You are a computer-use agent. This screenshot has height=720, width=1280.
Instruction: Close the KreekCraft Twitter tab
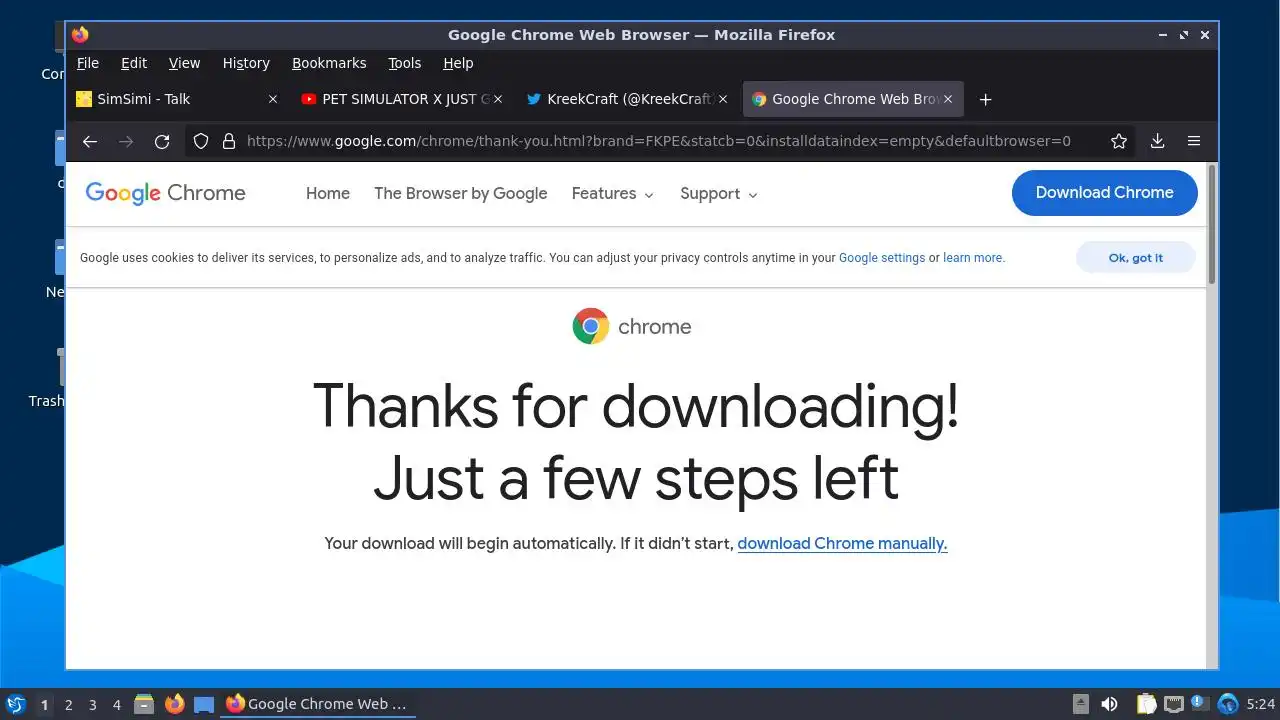pyautogui.click(x=723, y=99)
